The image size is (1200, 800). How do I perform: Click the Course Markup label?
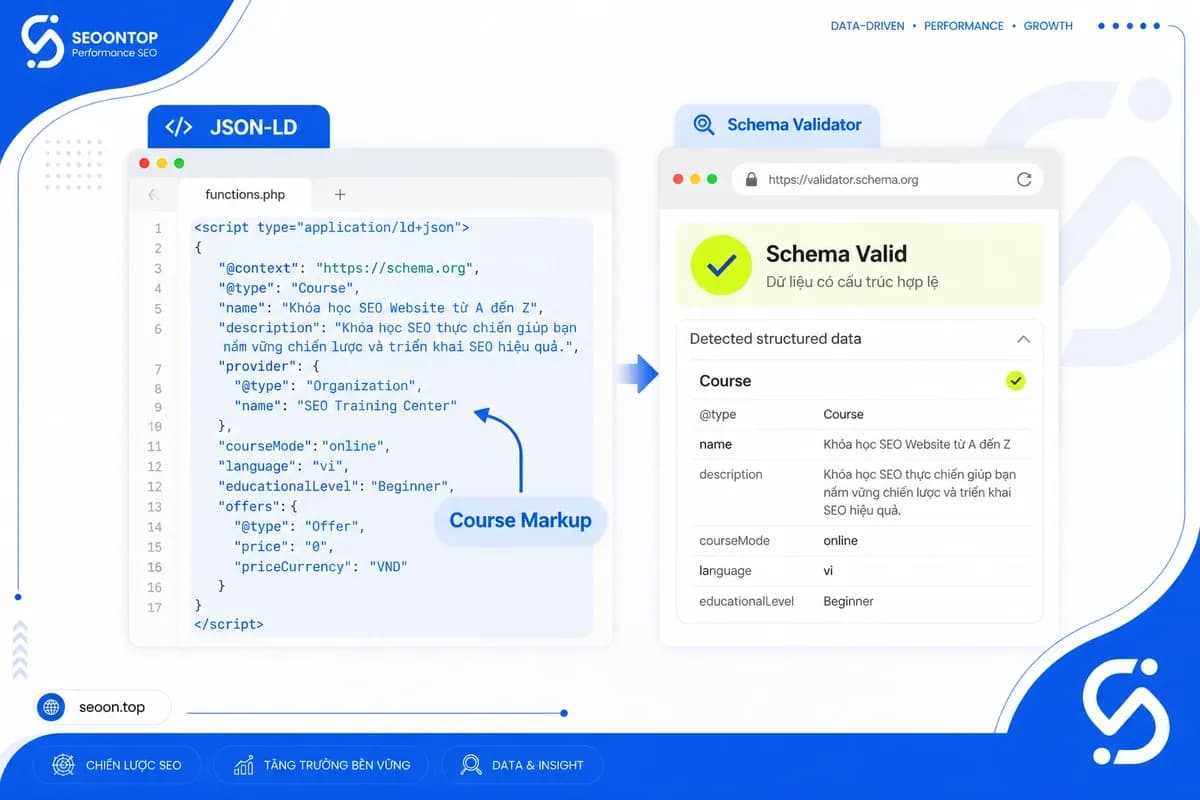pyautogui.click(x=520, y=520)
